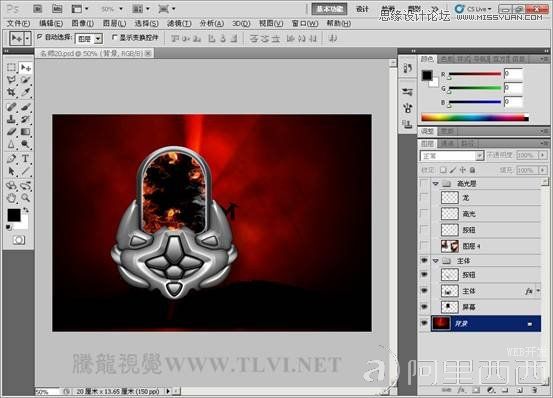Click the 设计 workspace button
553x398 pixels.
pyautogui.click(x=362, y=9)
